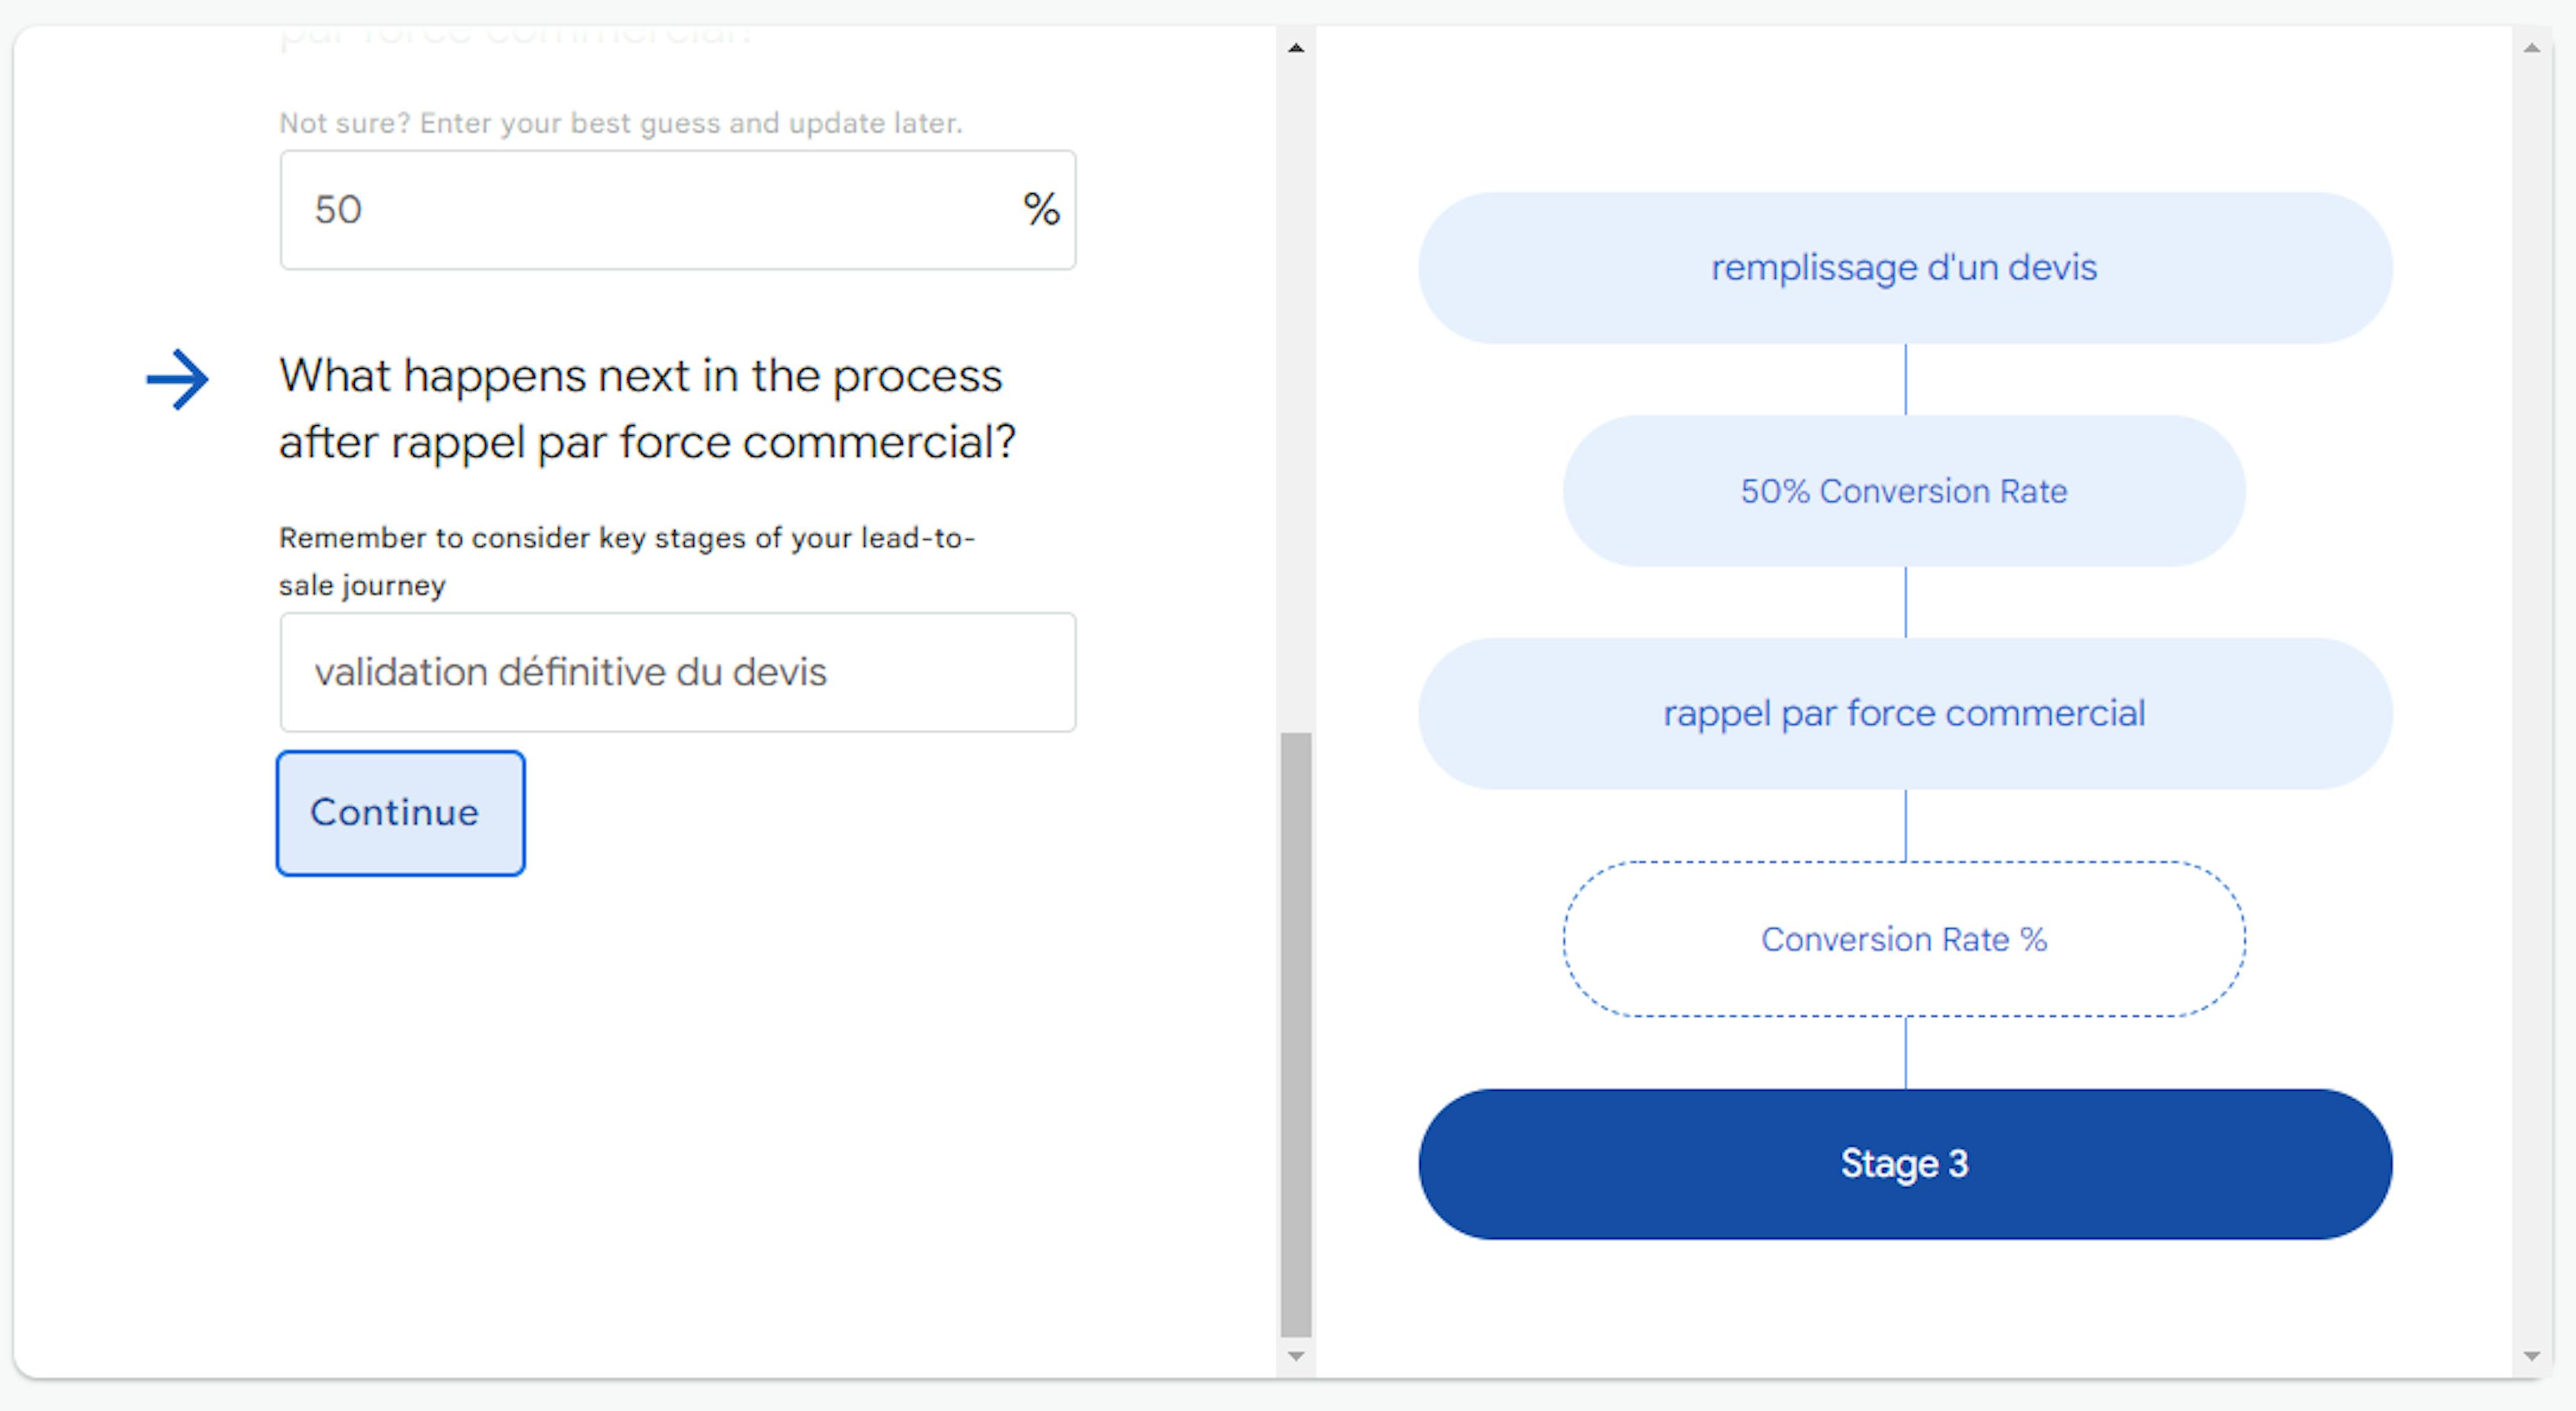Click right panel scroll-down arrow
The image size is (2576, 1411).
tap(2531, 1356)
